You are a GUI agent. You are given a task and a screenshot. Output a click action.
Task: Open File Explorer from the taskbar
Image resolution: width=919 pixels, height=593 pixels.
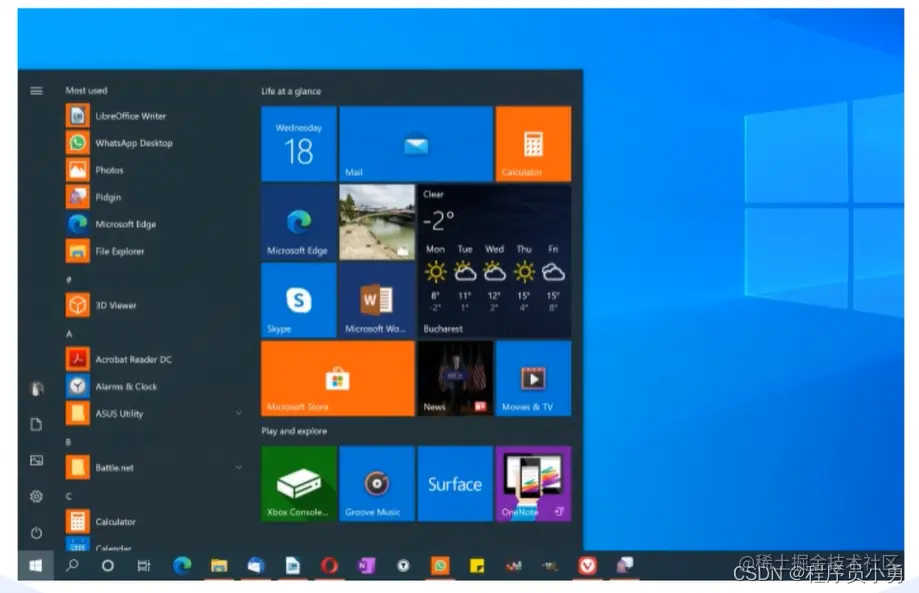(219, 565)
